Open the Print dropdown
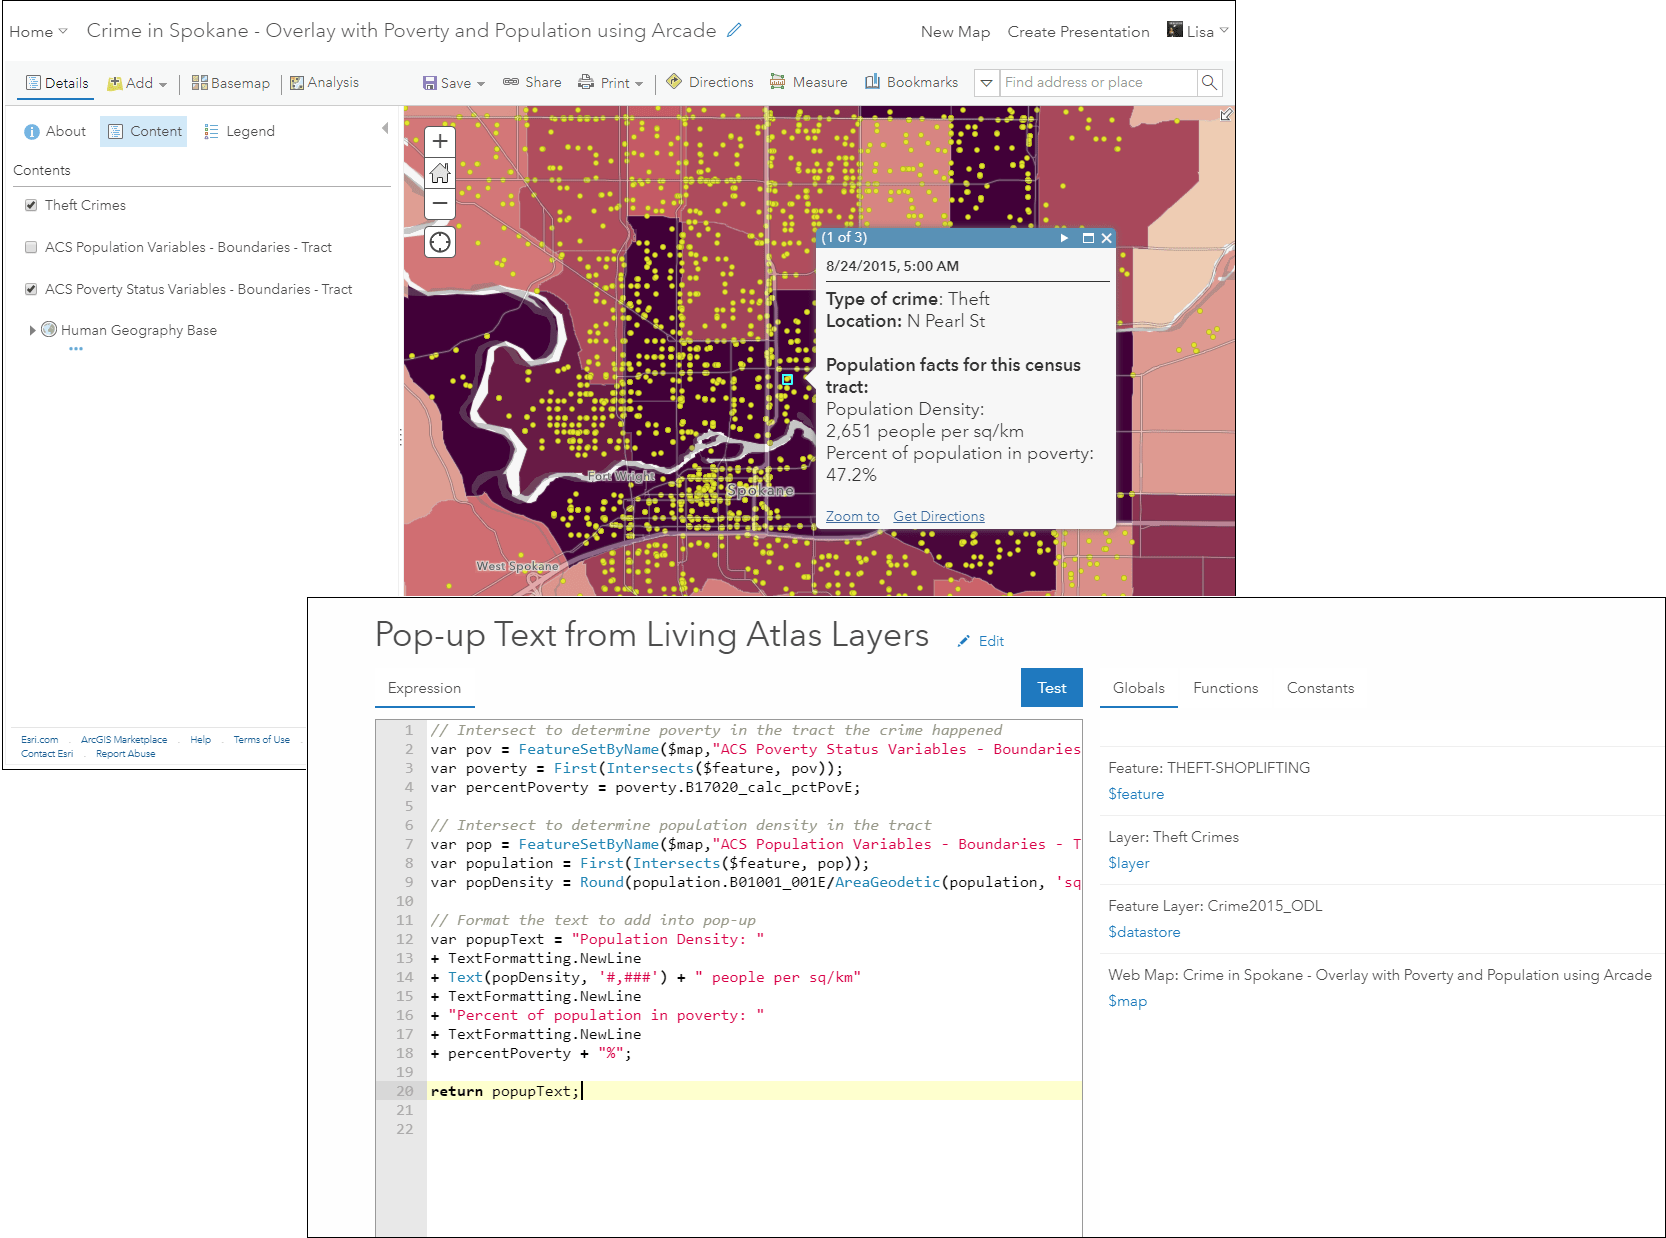 pos(610,83)
